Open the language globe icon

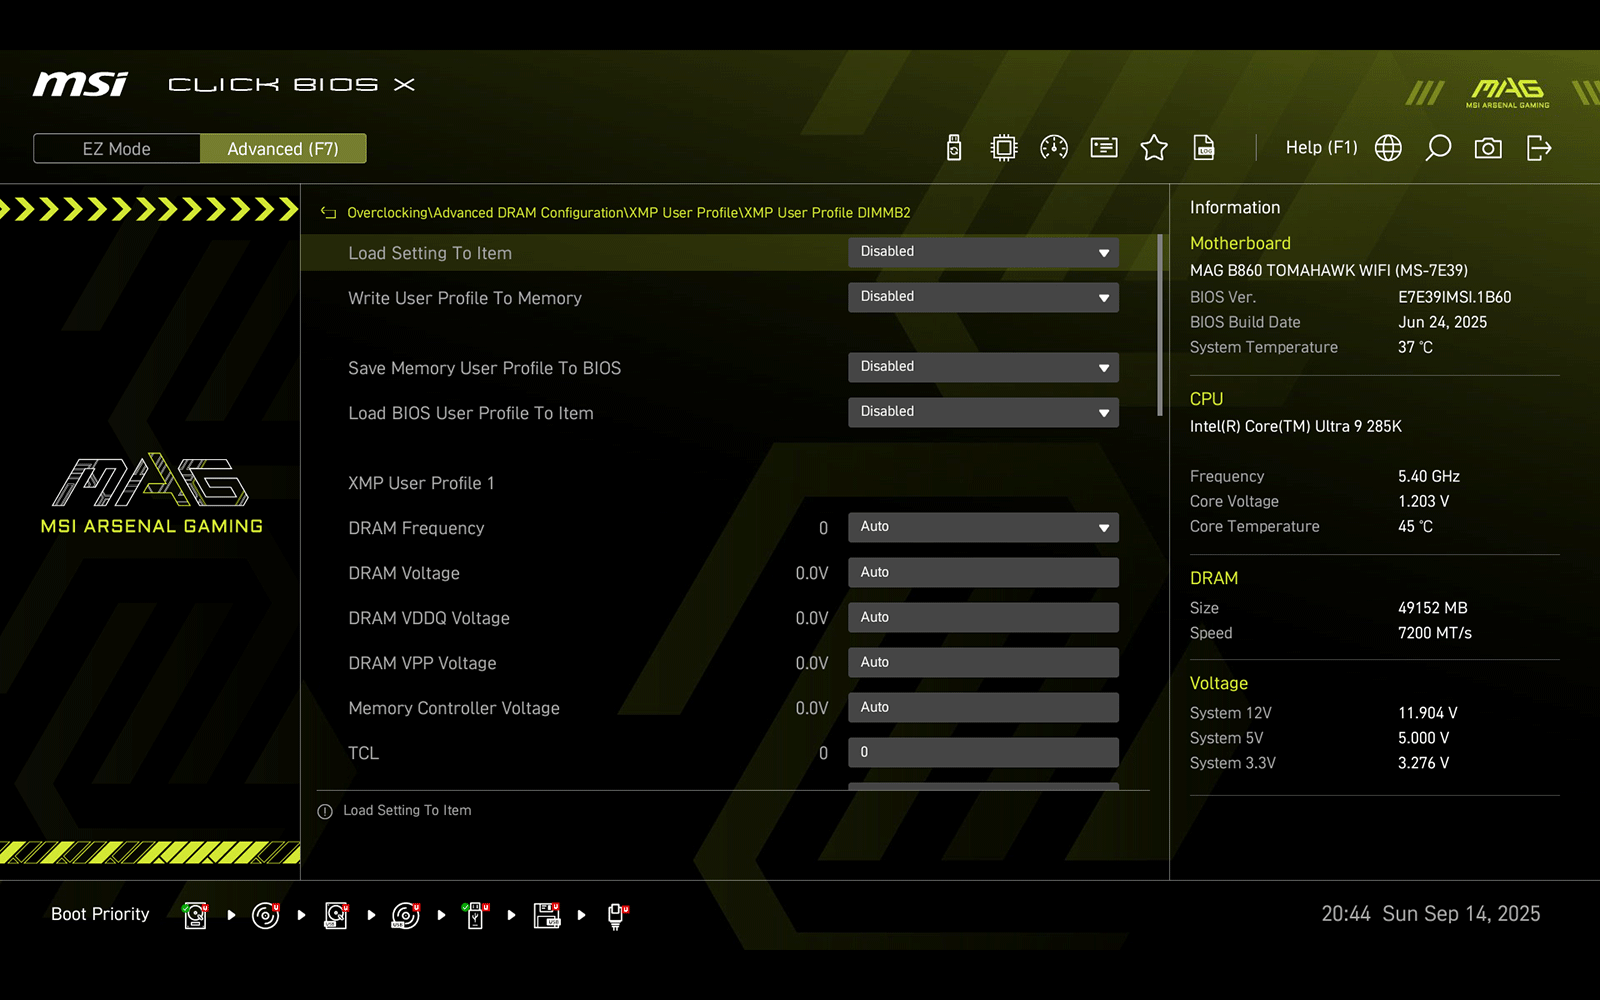[1388, 148]
